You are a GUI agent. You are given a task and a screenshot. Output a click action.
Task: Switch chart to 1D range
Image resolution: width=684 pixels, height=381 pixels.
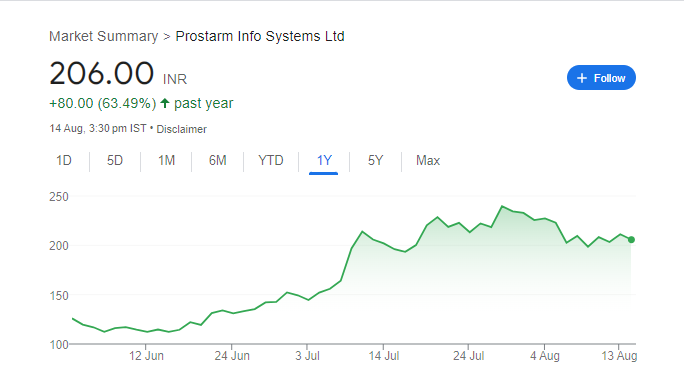[64, 161]
